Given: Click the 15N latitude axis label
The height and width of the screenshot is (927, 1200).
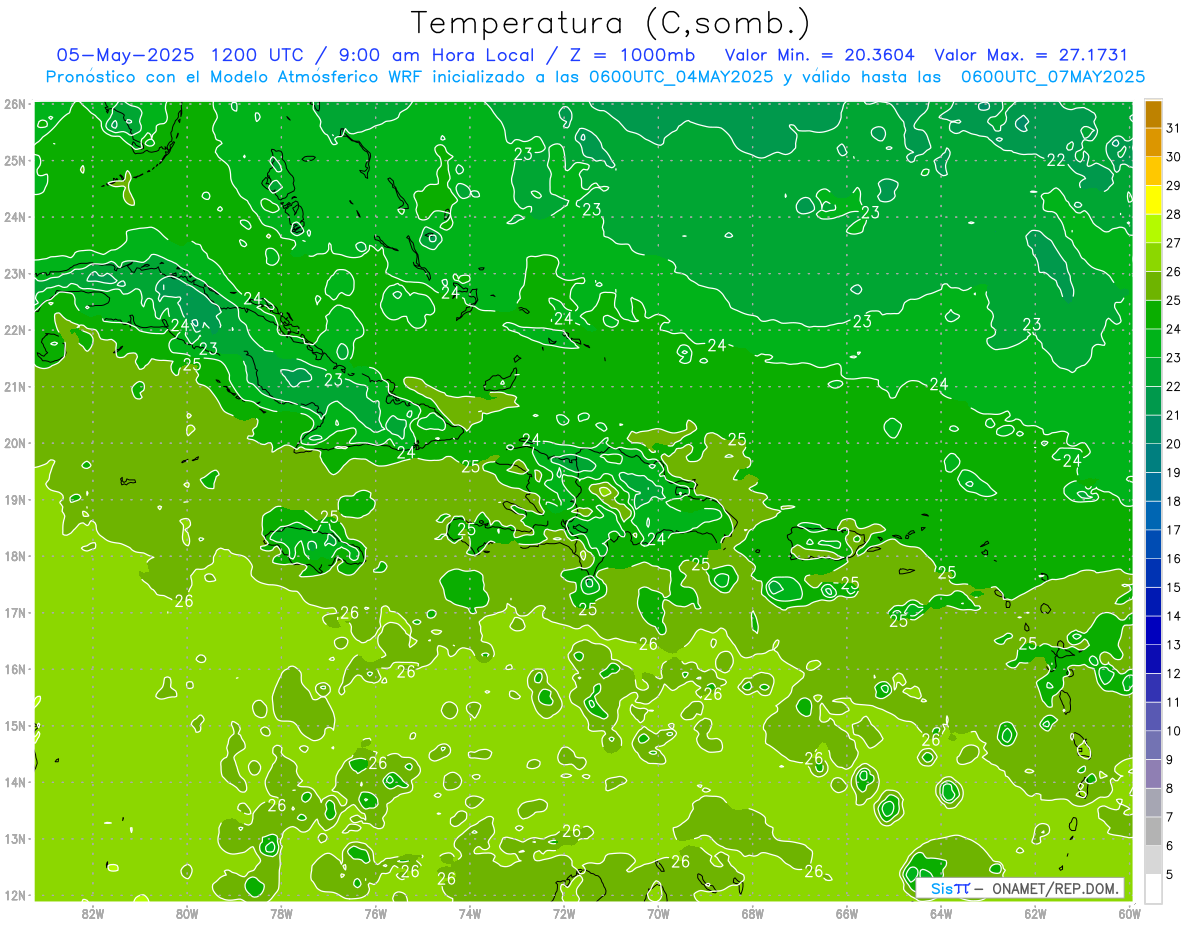Looking at the screenshot, I should [x=15, y=725].
